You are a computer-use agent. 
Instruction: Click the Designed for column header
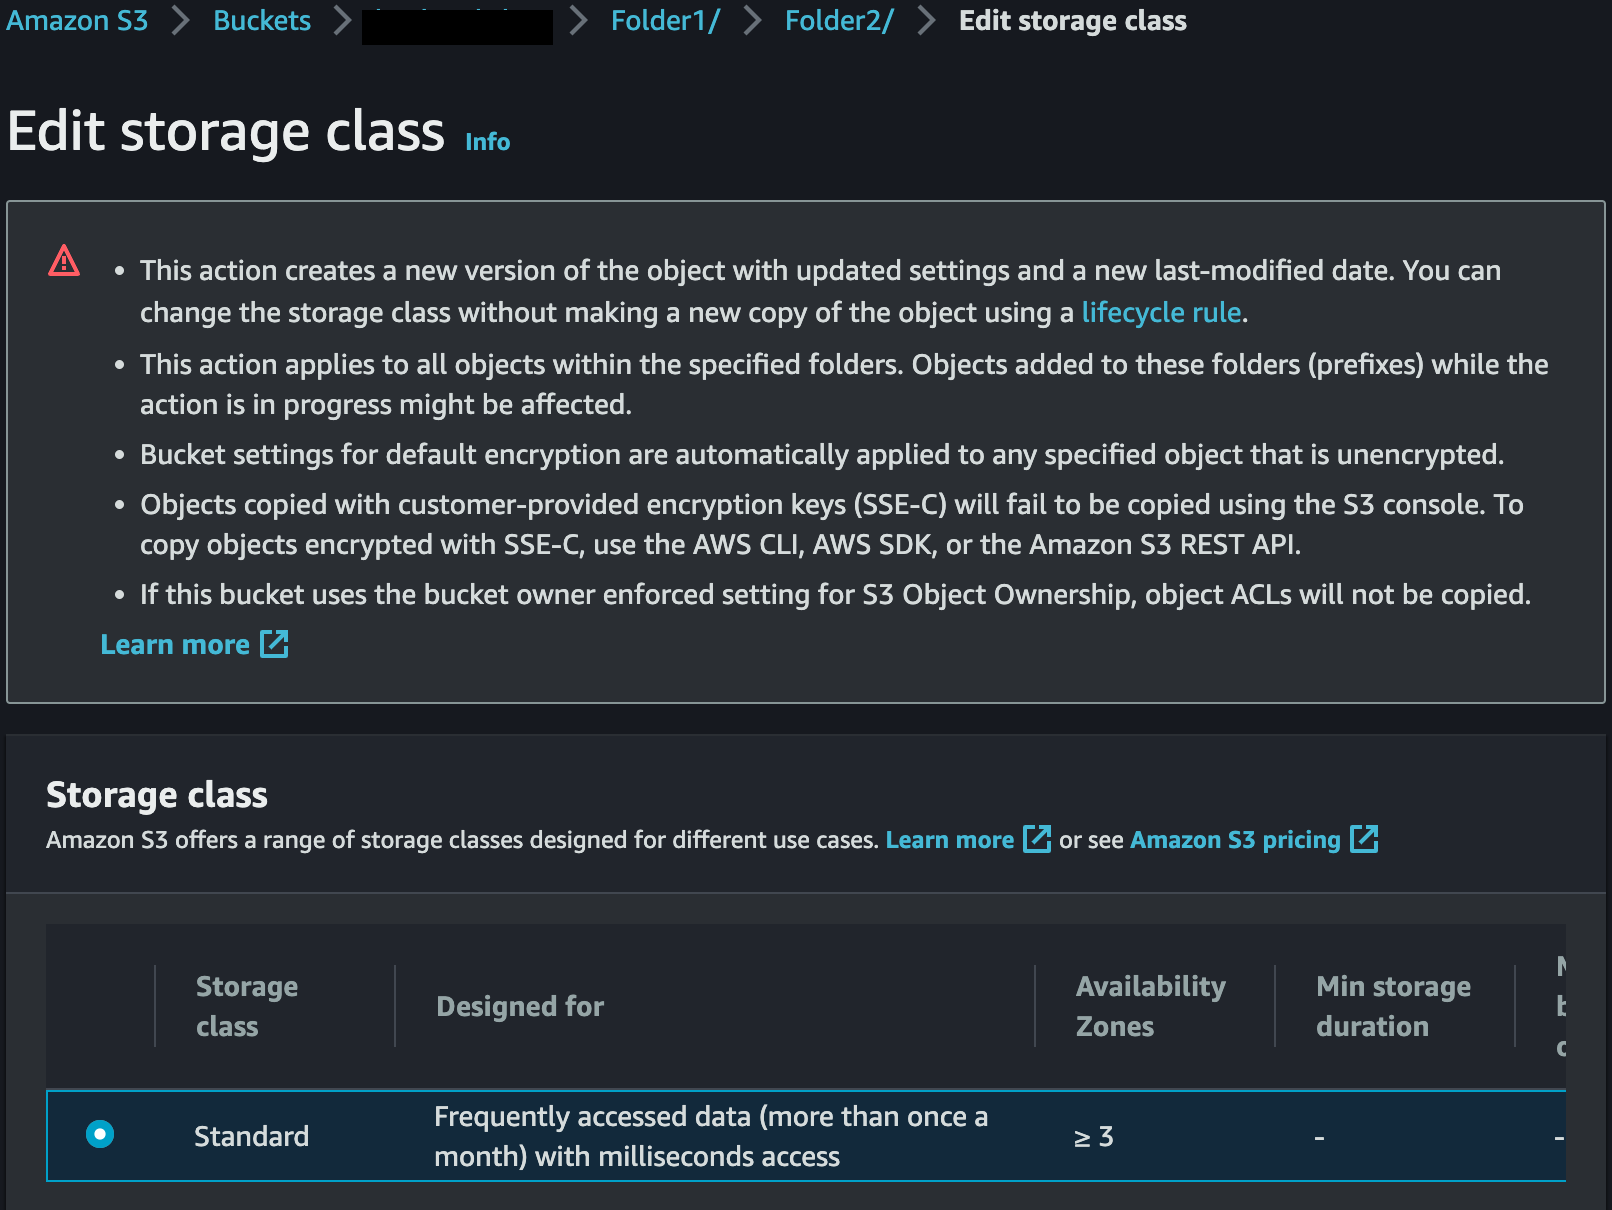(x=520, y=1006)
